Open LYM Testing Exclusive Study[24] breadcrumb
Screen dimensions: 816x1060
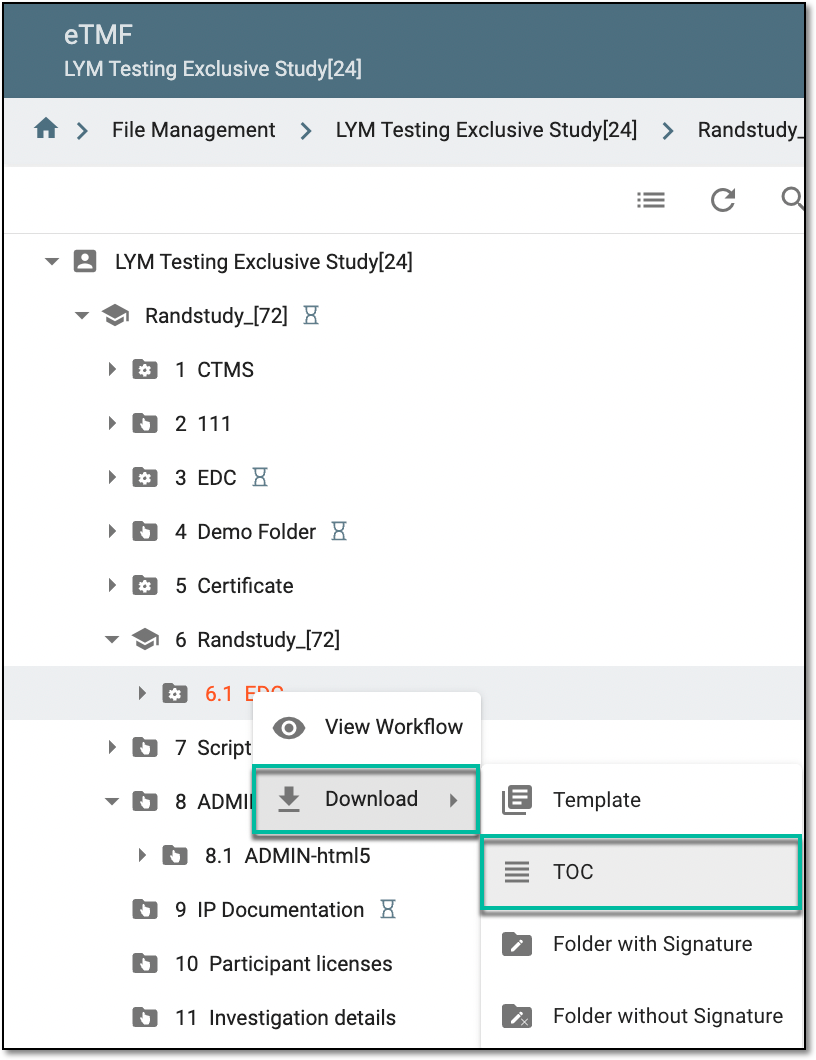[x=486, y=130]
